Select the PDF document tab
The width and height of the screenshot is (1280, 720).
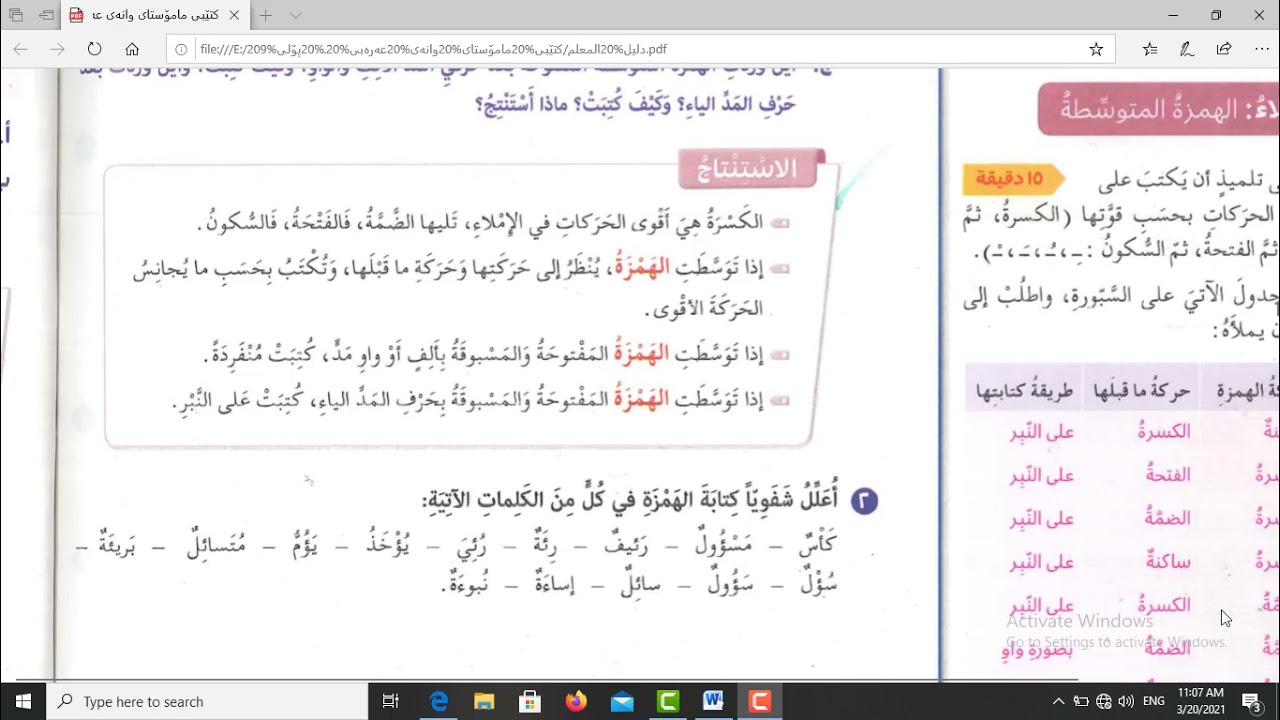pyautogui.click(x=155, y=16)
